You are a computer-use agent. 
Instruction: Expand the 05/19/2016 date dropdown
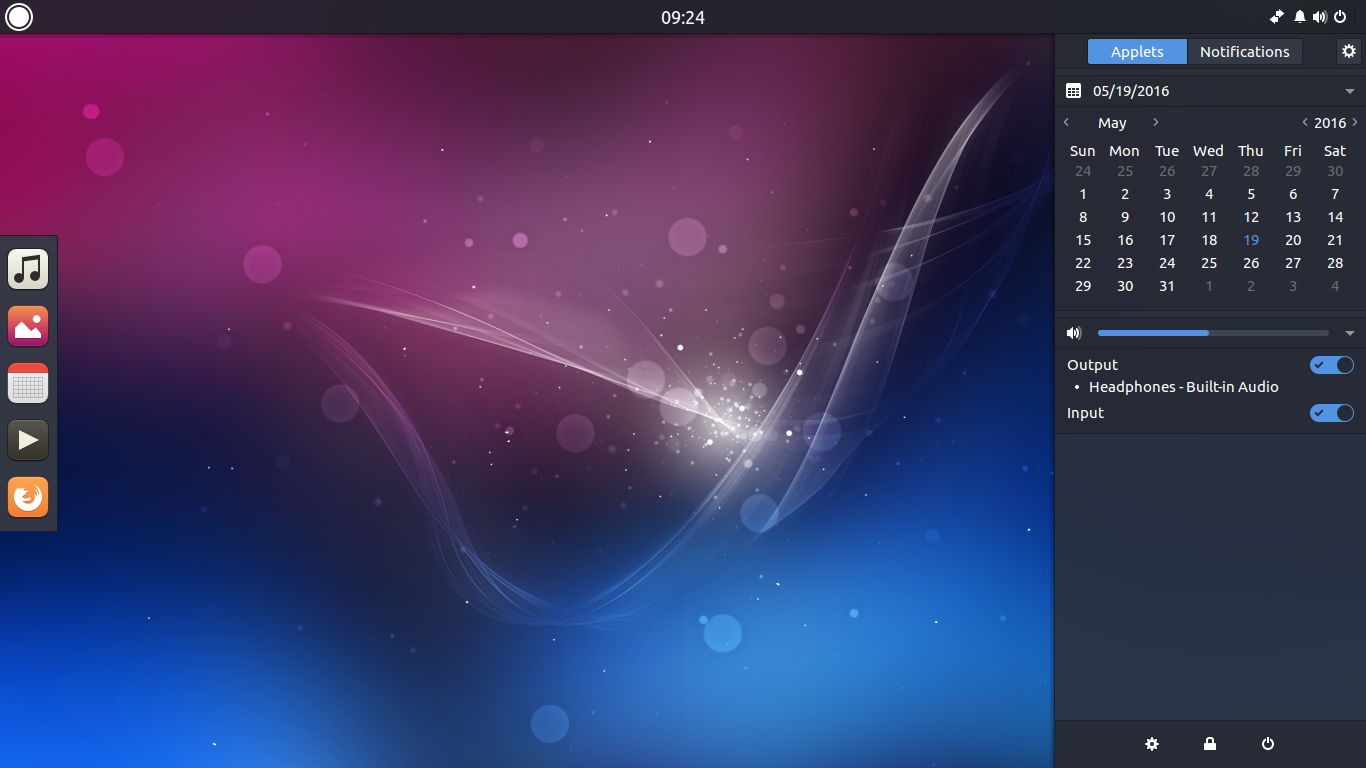[x=1350, y=90]
